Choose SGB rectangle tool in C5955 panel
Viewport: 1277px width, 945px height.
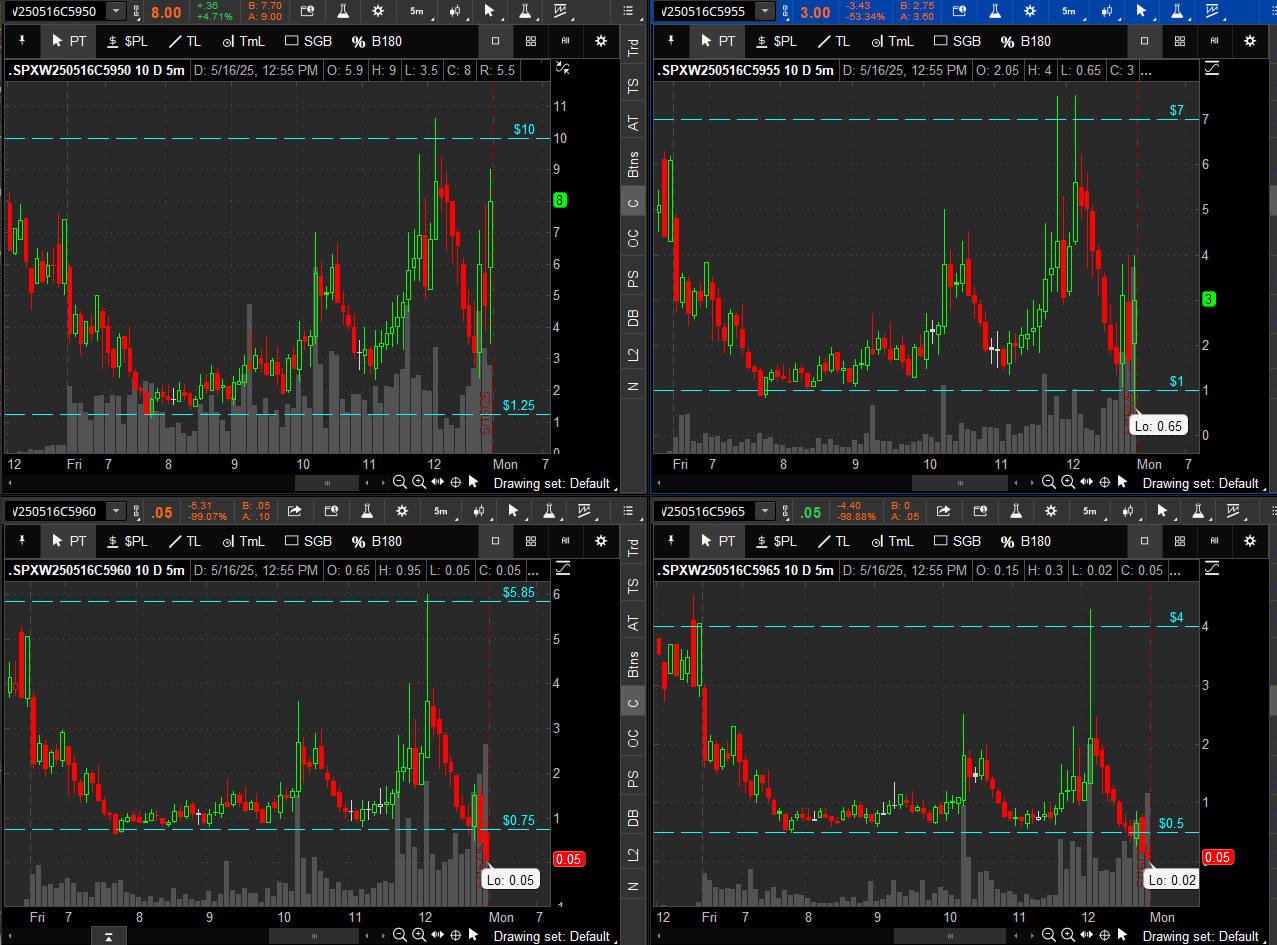(x=957, y=41)
